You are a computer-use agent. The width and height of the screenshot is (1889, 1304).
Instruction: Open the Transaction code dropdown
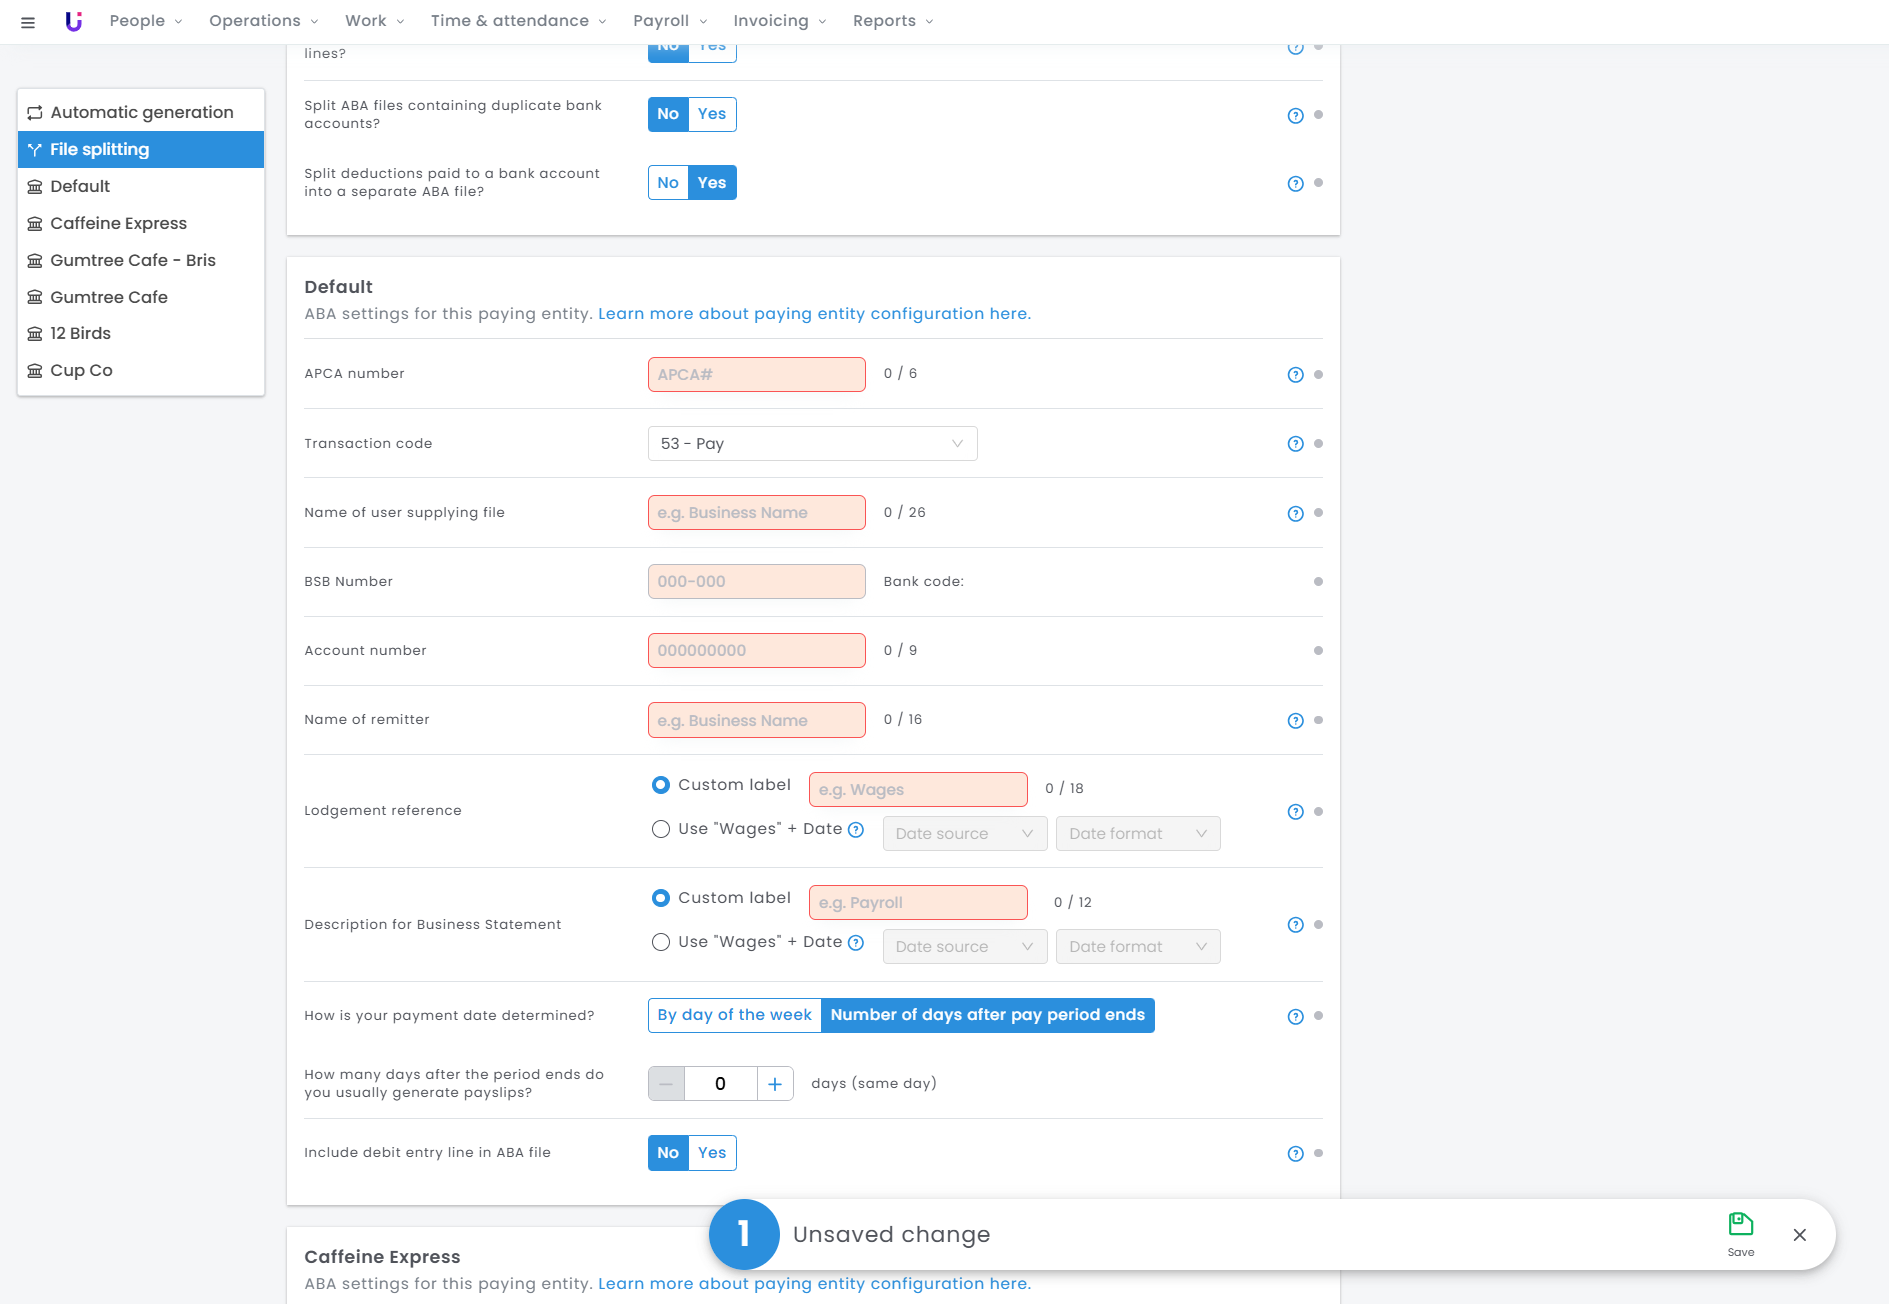812,444
